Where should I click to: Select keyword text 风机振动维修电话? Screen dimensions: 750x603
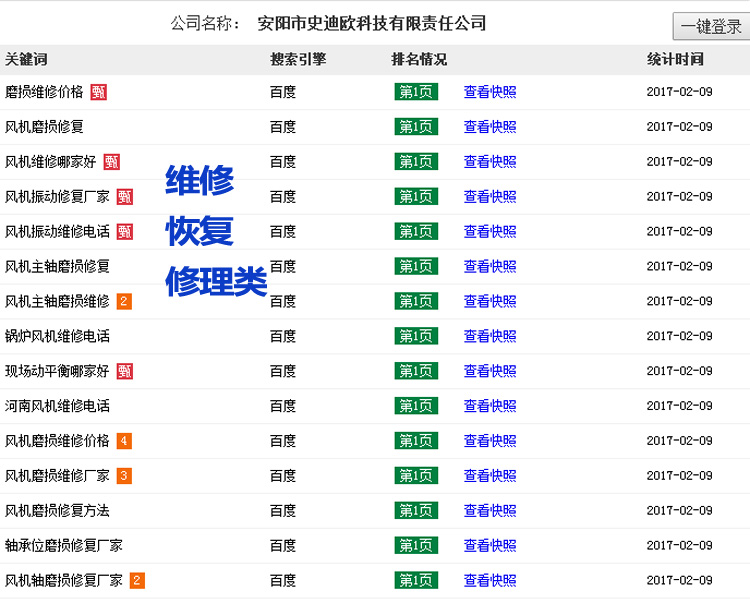pos(57,231)
